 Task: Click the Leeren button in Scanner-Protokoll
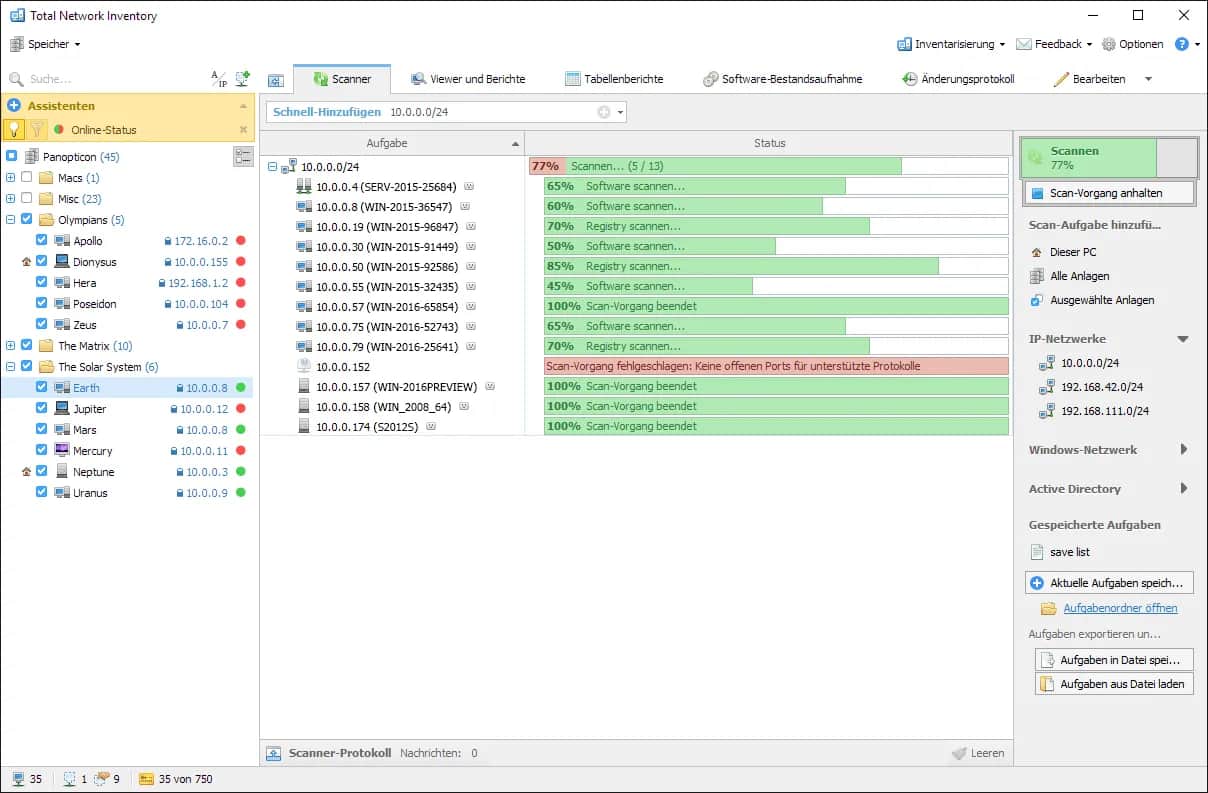click(979, 753)
